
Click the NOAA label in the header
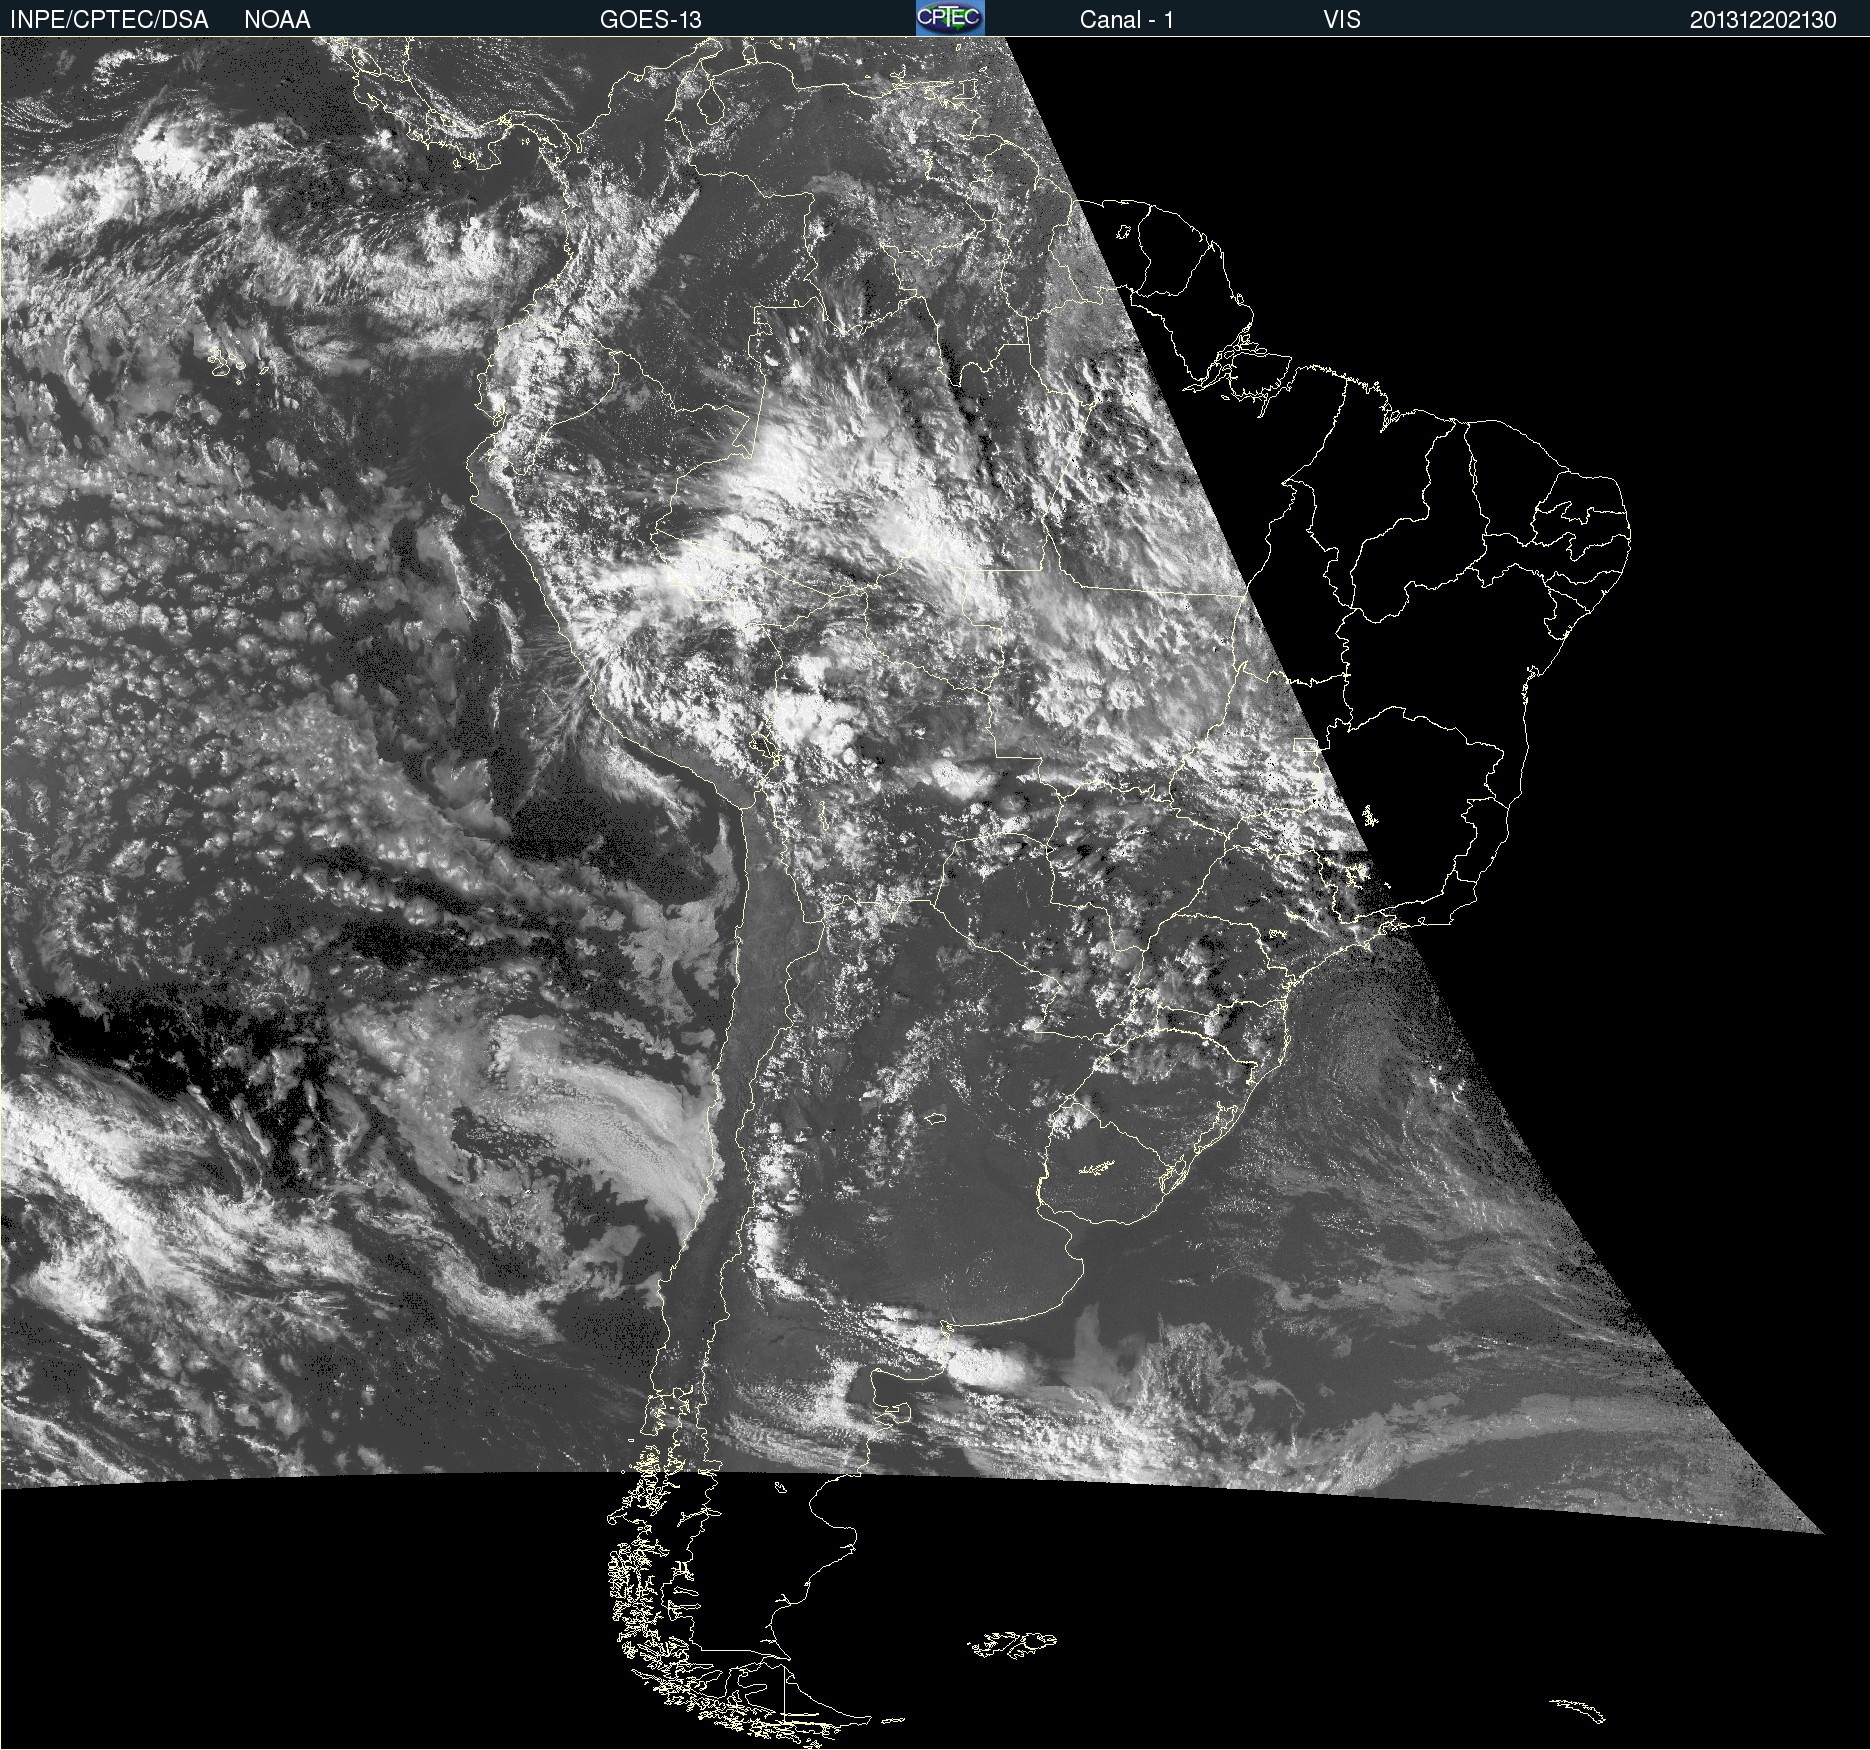click(277, 19)
